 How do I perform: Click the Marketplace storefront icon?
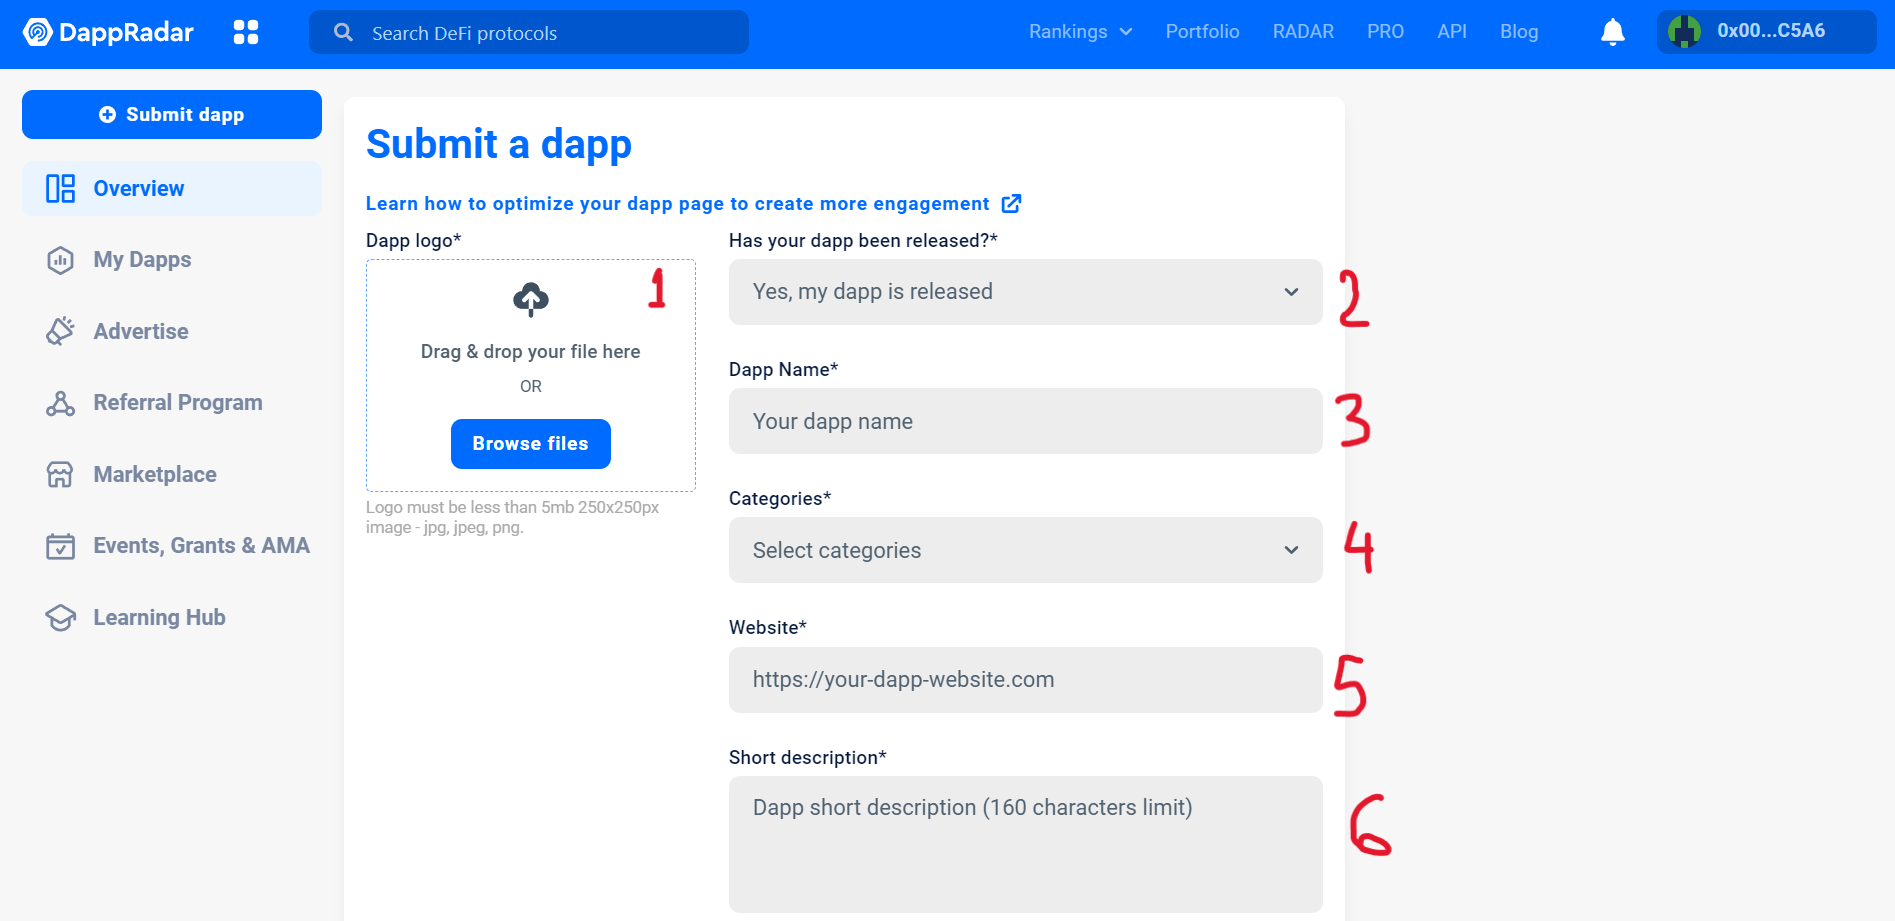[x=60, y=474]
